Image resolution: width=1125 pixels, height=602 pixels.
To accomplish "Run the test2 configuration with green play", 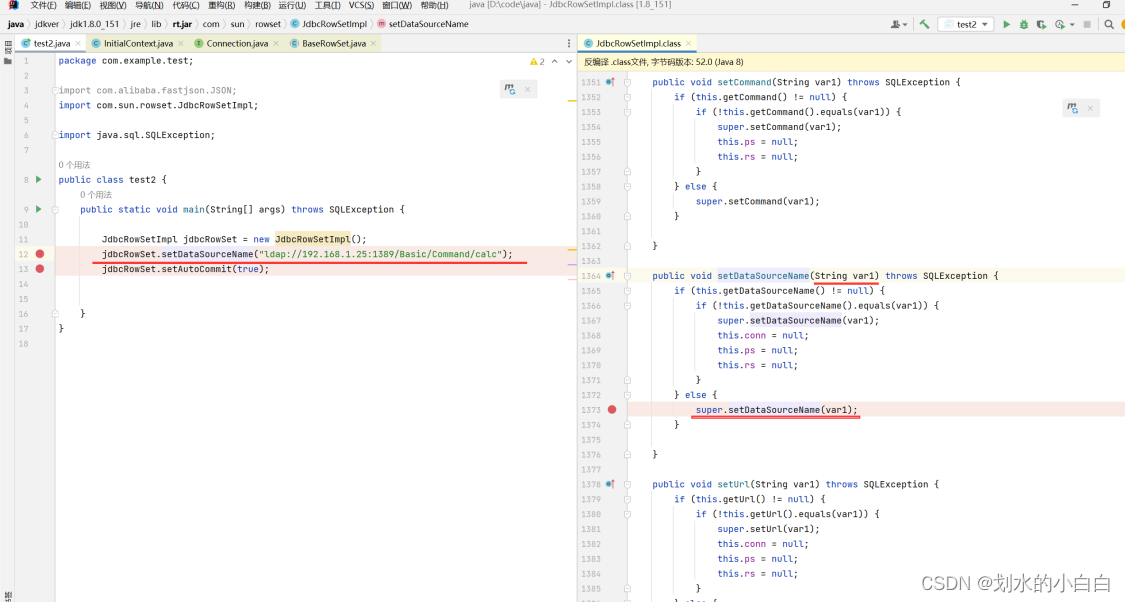I will pyautogui.click(x=1007, y=24).
